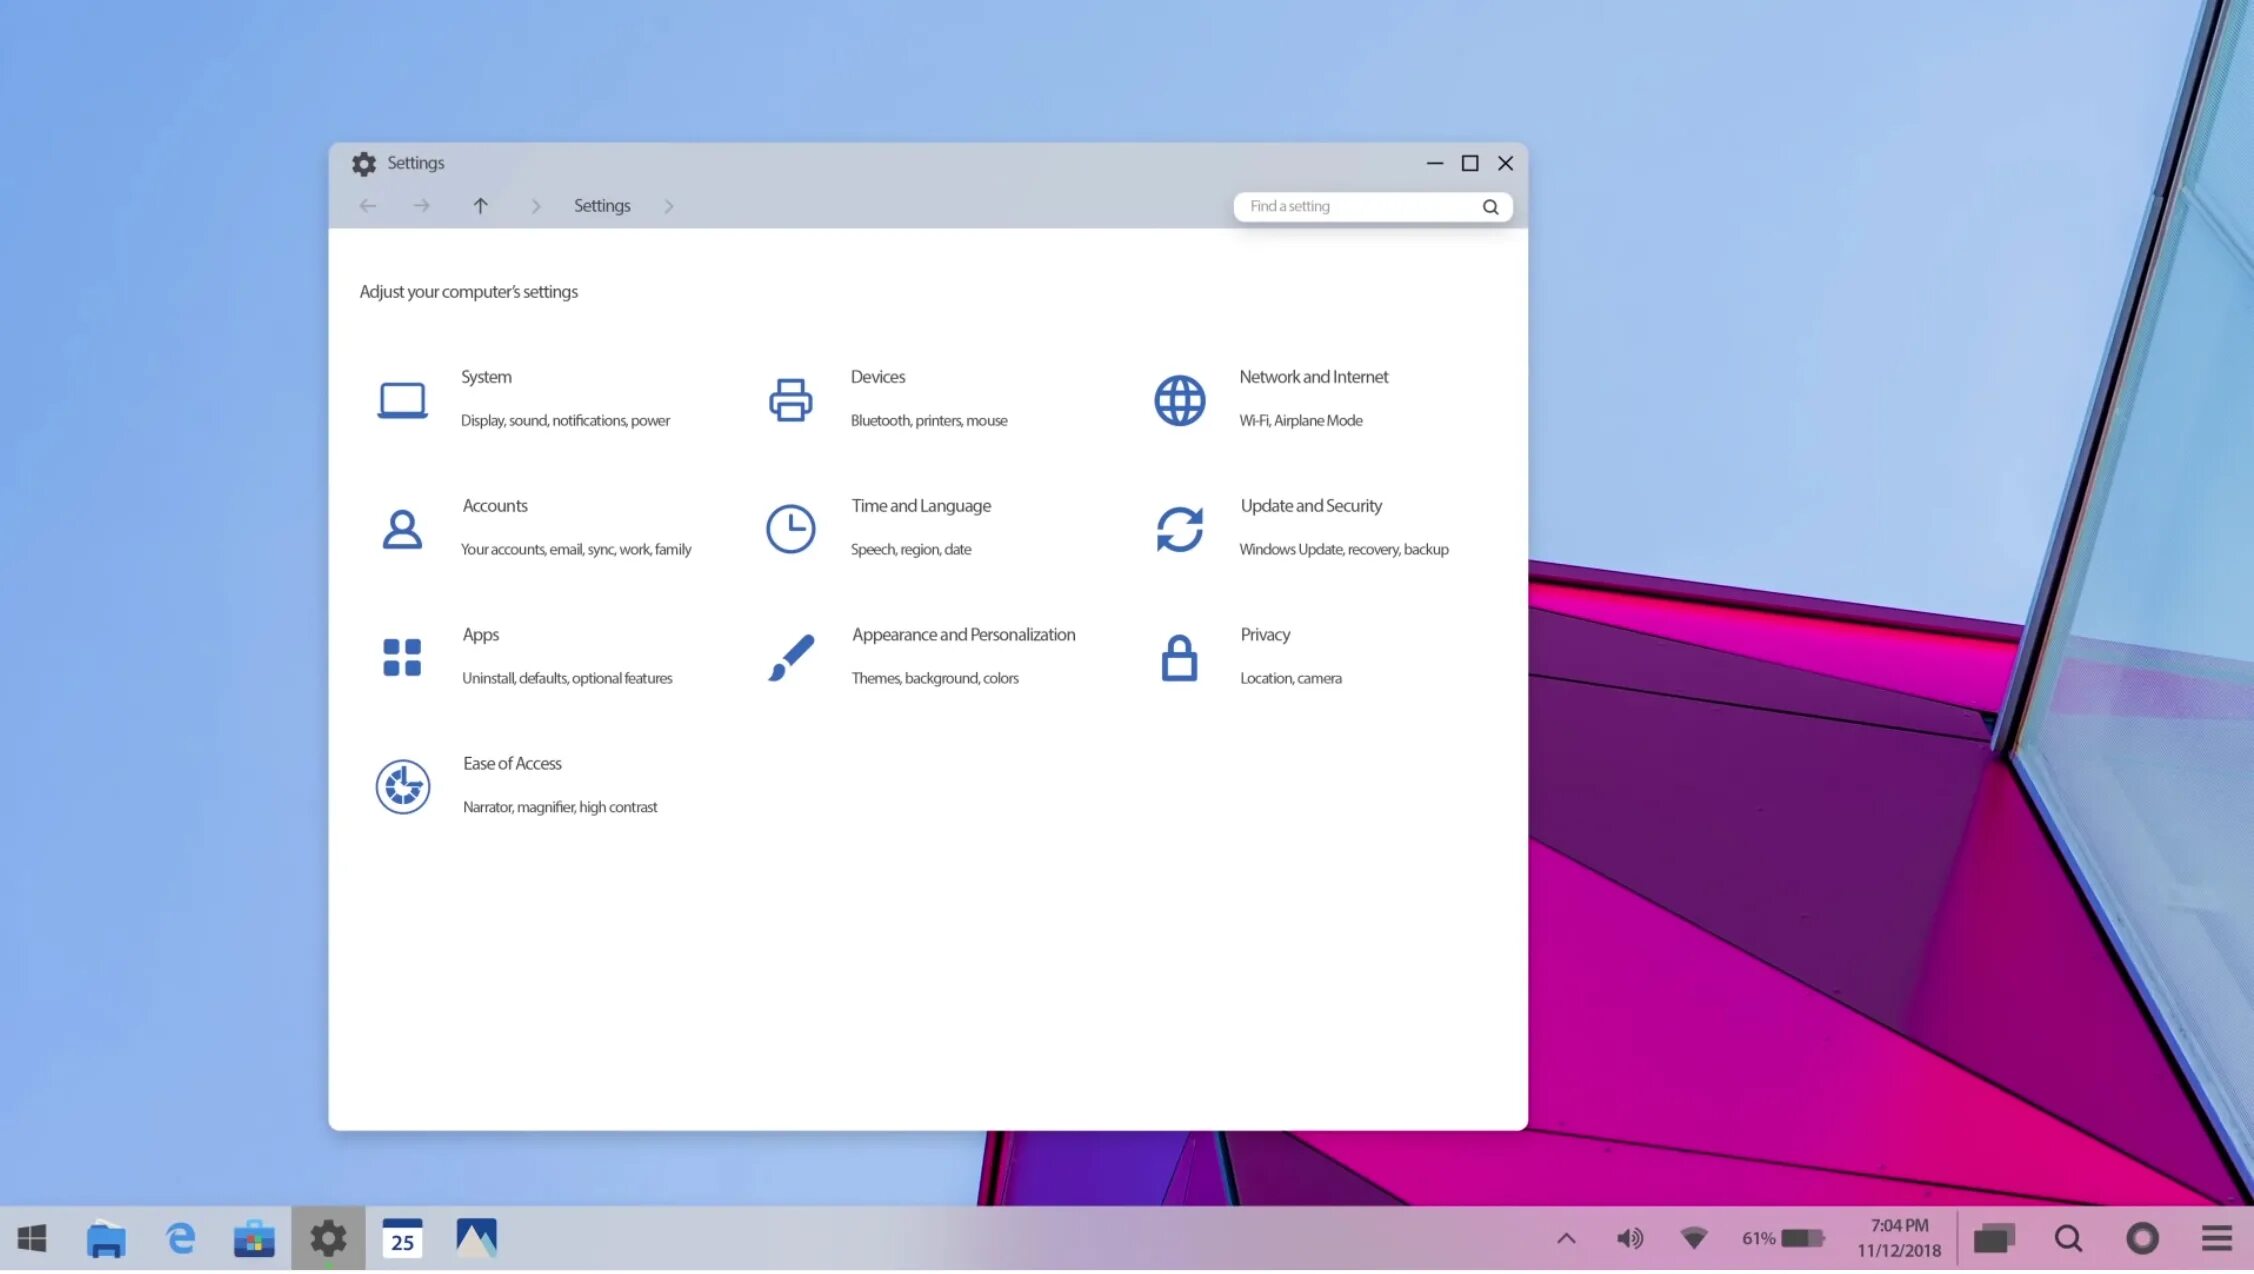Open Devices Bluetooth and printers
2254x1274 pixels.
coord(878,396)
